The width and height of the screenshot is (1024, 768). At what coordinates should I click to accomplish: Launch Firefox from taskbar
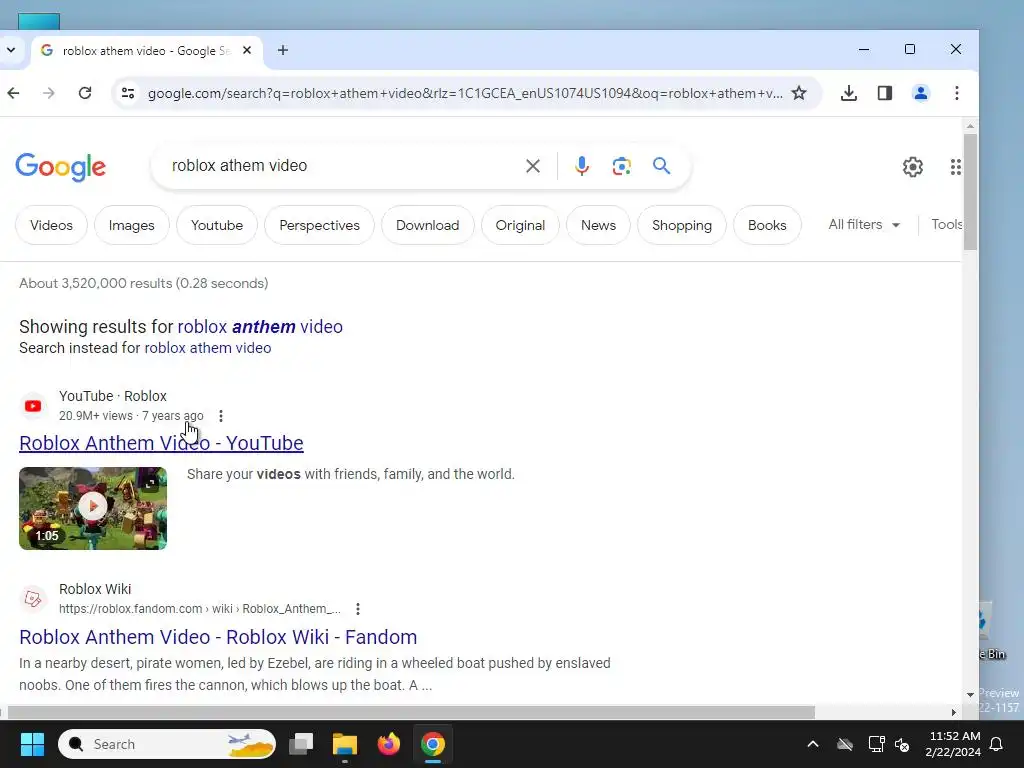coord(389,744)
